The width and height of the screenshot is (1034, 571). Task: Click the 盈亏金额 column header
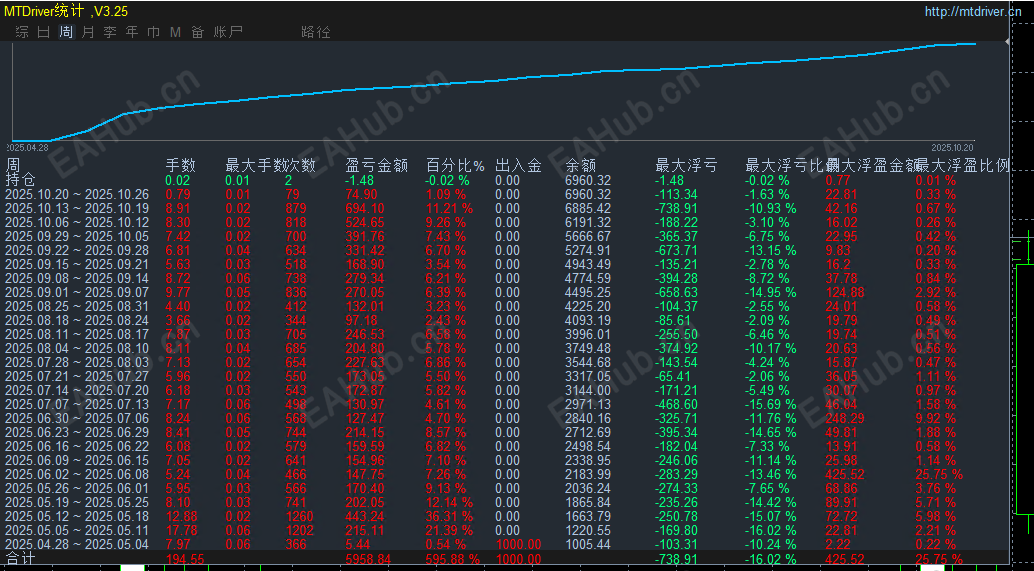click(377, 165)
